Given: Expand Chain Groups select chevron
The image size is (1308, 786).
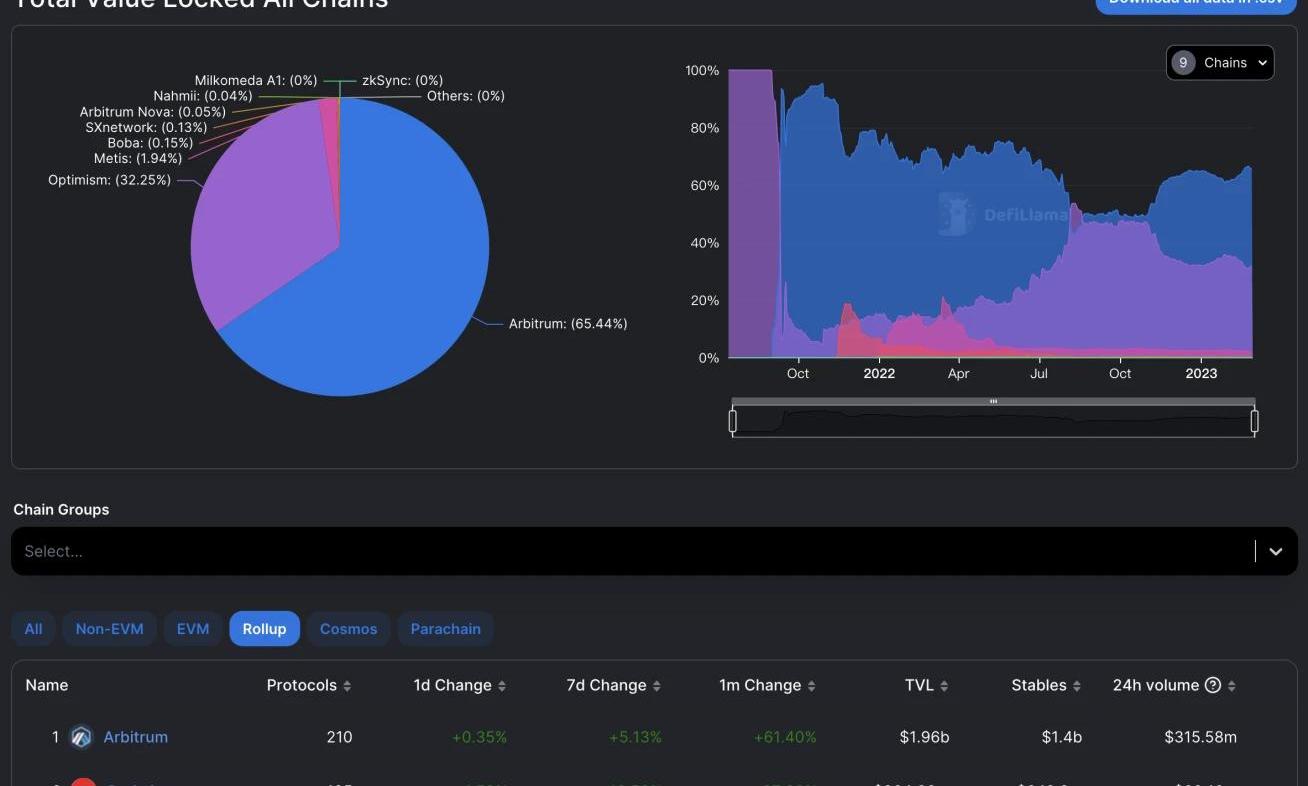Looking at the screenshot, I should [x=1276, y=551].
